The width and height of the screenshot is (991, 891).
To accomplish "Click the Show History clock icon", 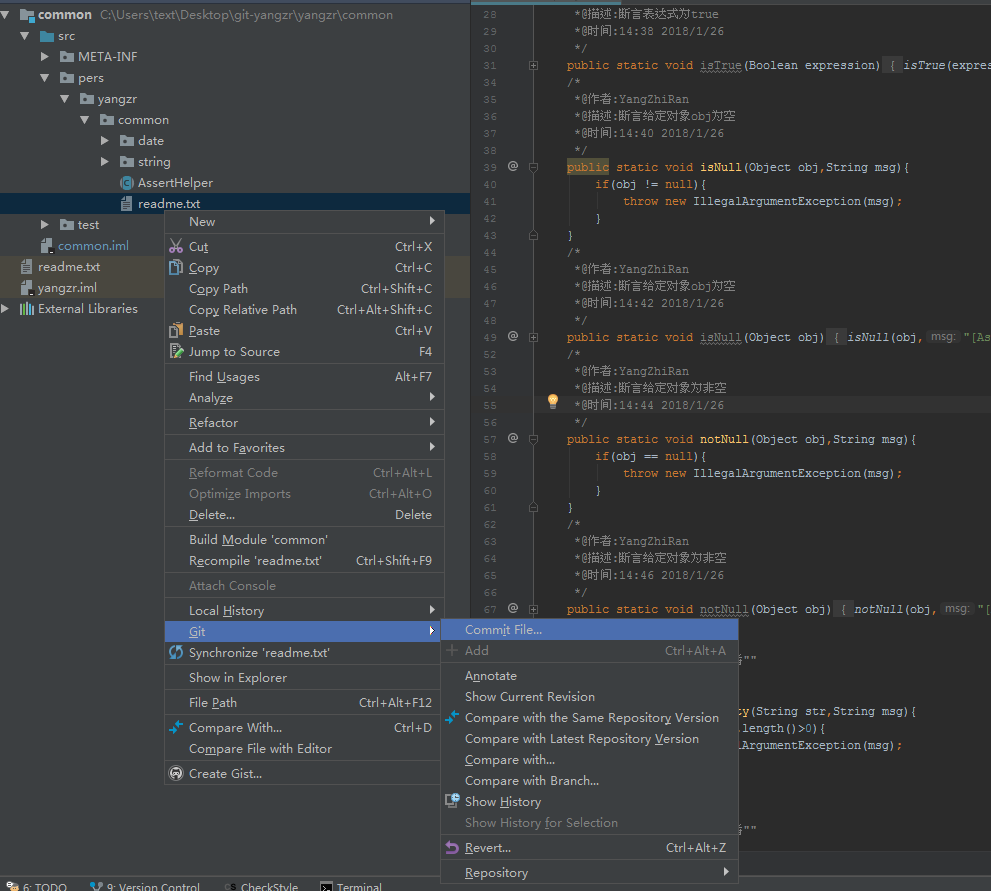I will coord(452,801).
